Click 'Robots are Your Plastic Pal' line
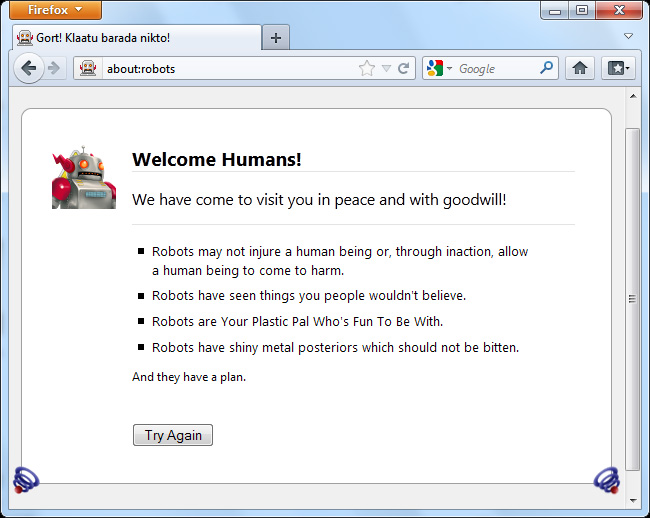The height and width of the screenshot is (518, 650). (x=297, y=322)
